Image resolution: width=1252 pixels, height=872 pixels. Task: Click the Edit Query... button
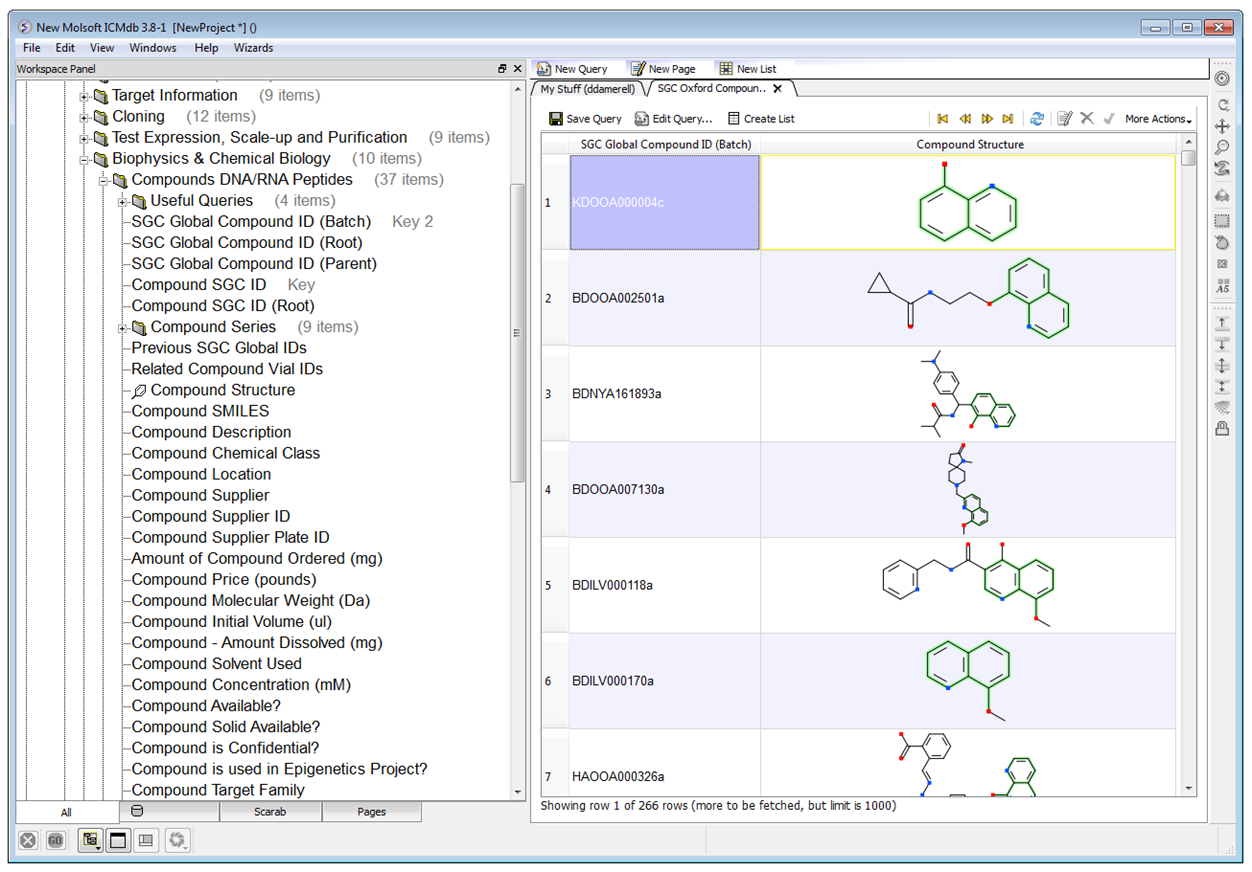[673, 119]
